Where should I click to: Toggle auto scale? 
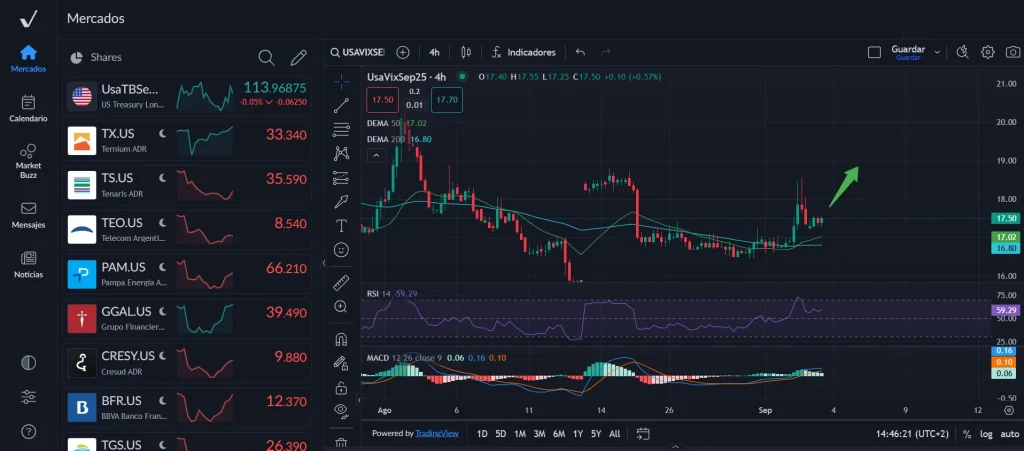click(1009, 434)
